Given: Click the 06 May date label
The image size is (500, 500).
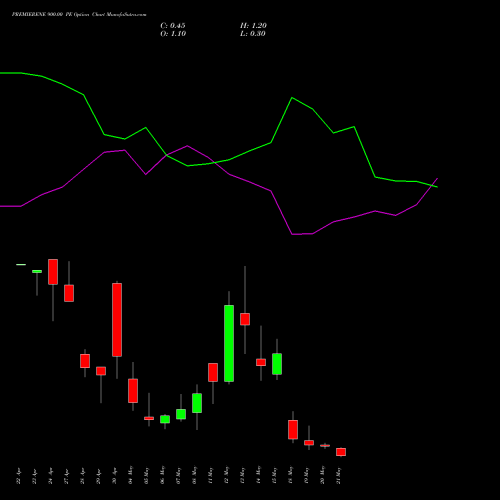Looking at the screenshot, I should click(163, 476).
